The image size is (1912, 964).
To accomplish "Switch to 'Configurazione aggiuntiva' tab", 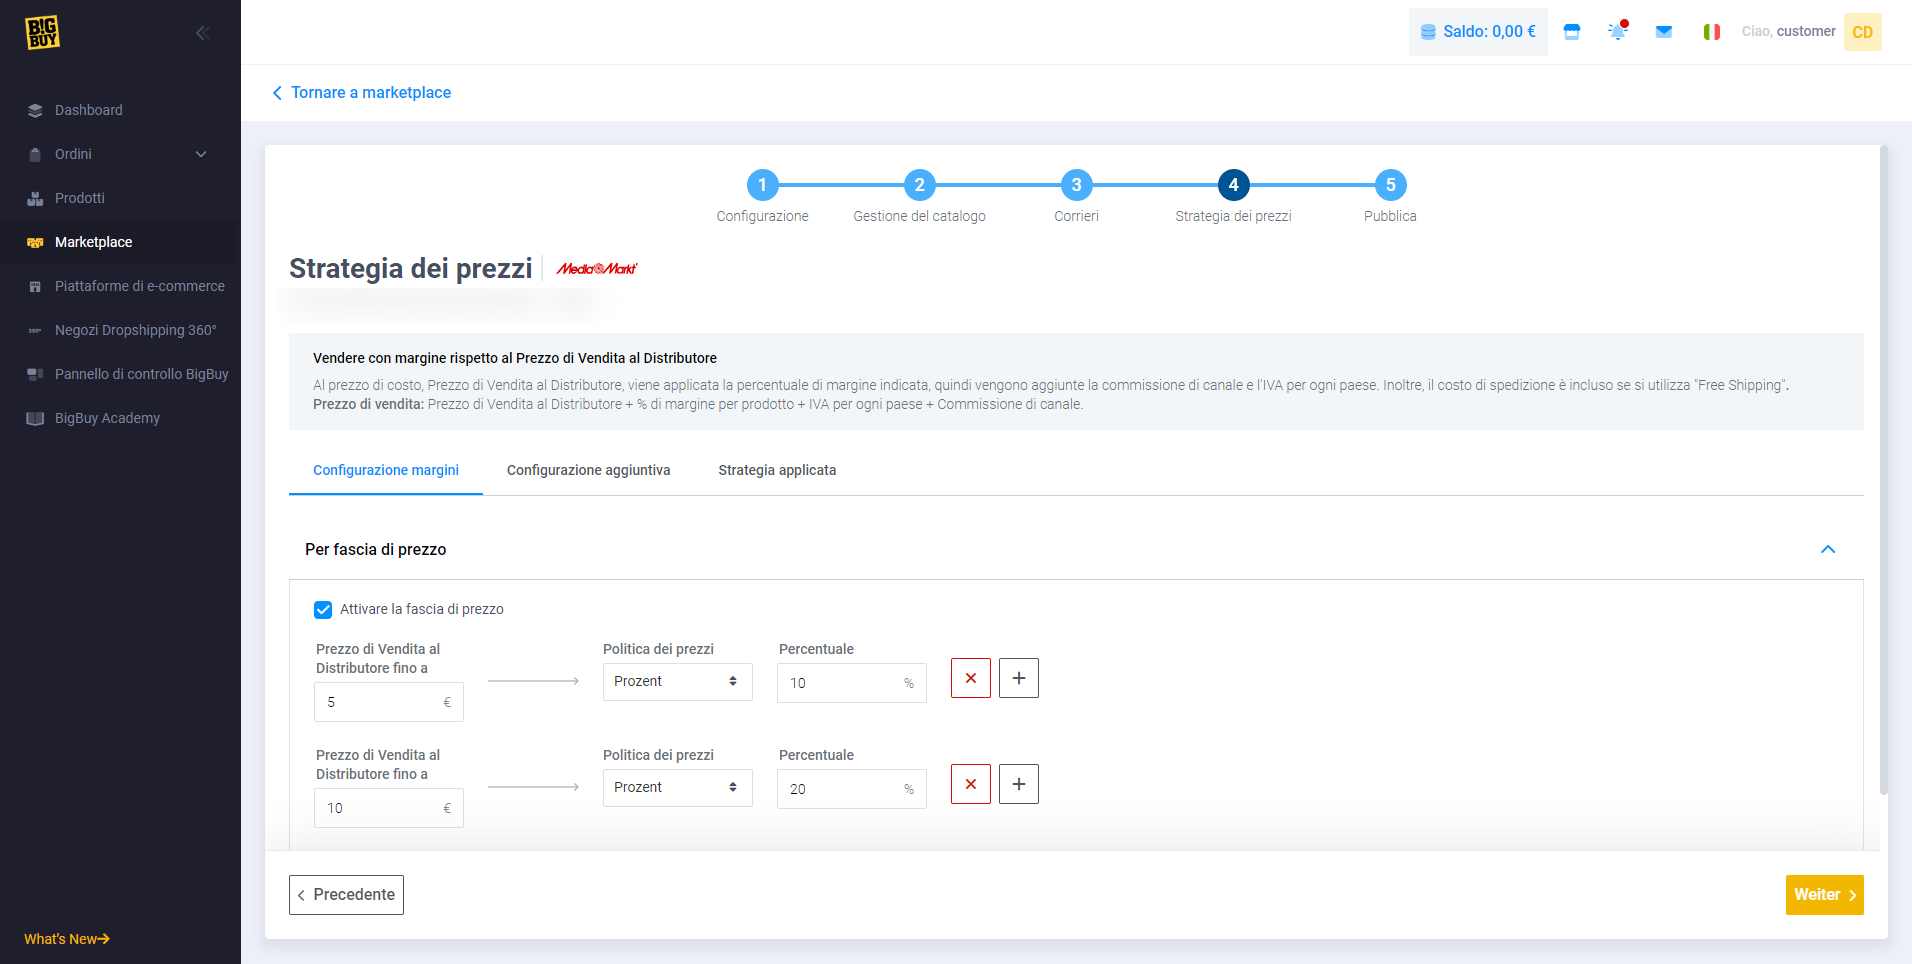I will pyautogui.click(x=588, y=470).
